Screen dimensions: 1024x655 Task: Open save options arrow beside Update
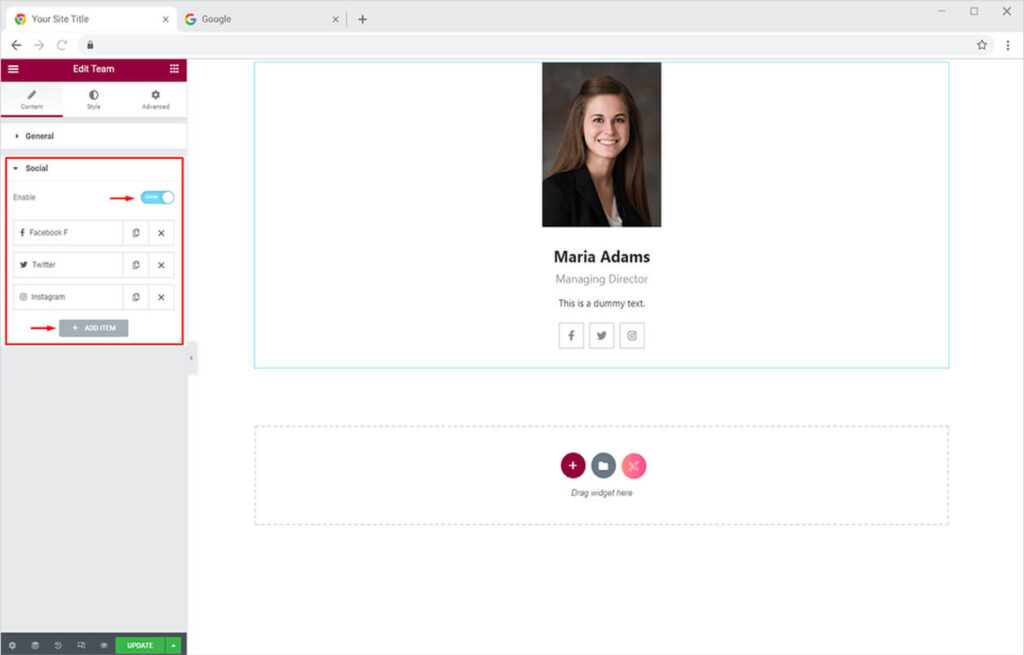coord(174,645)
